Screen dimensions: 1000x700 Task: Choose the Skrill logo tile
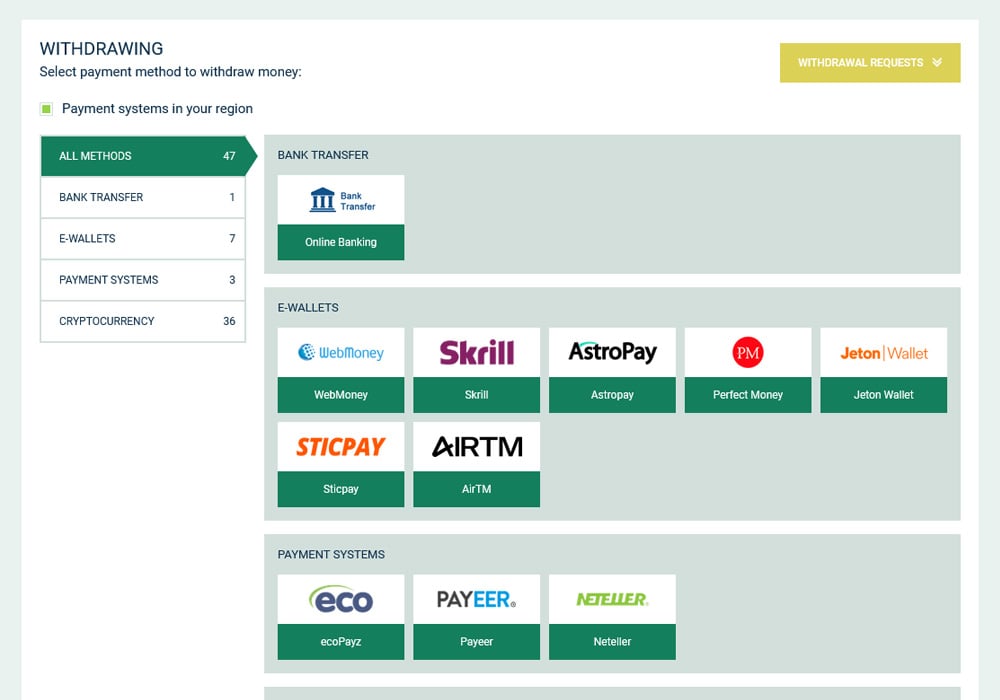pos(476,353)
